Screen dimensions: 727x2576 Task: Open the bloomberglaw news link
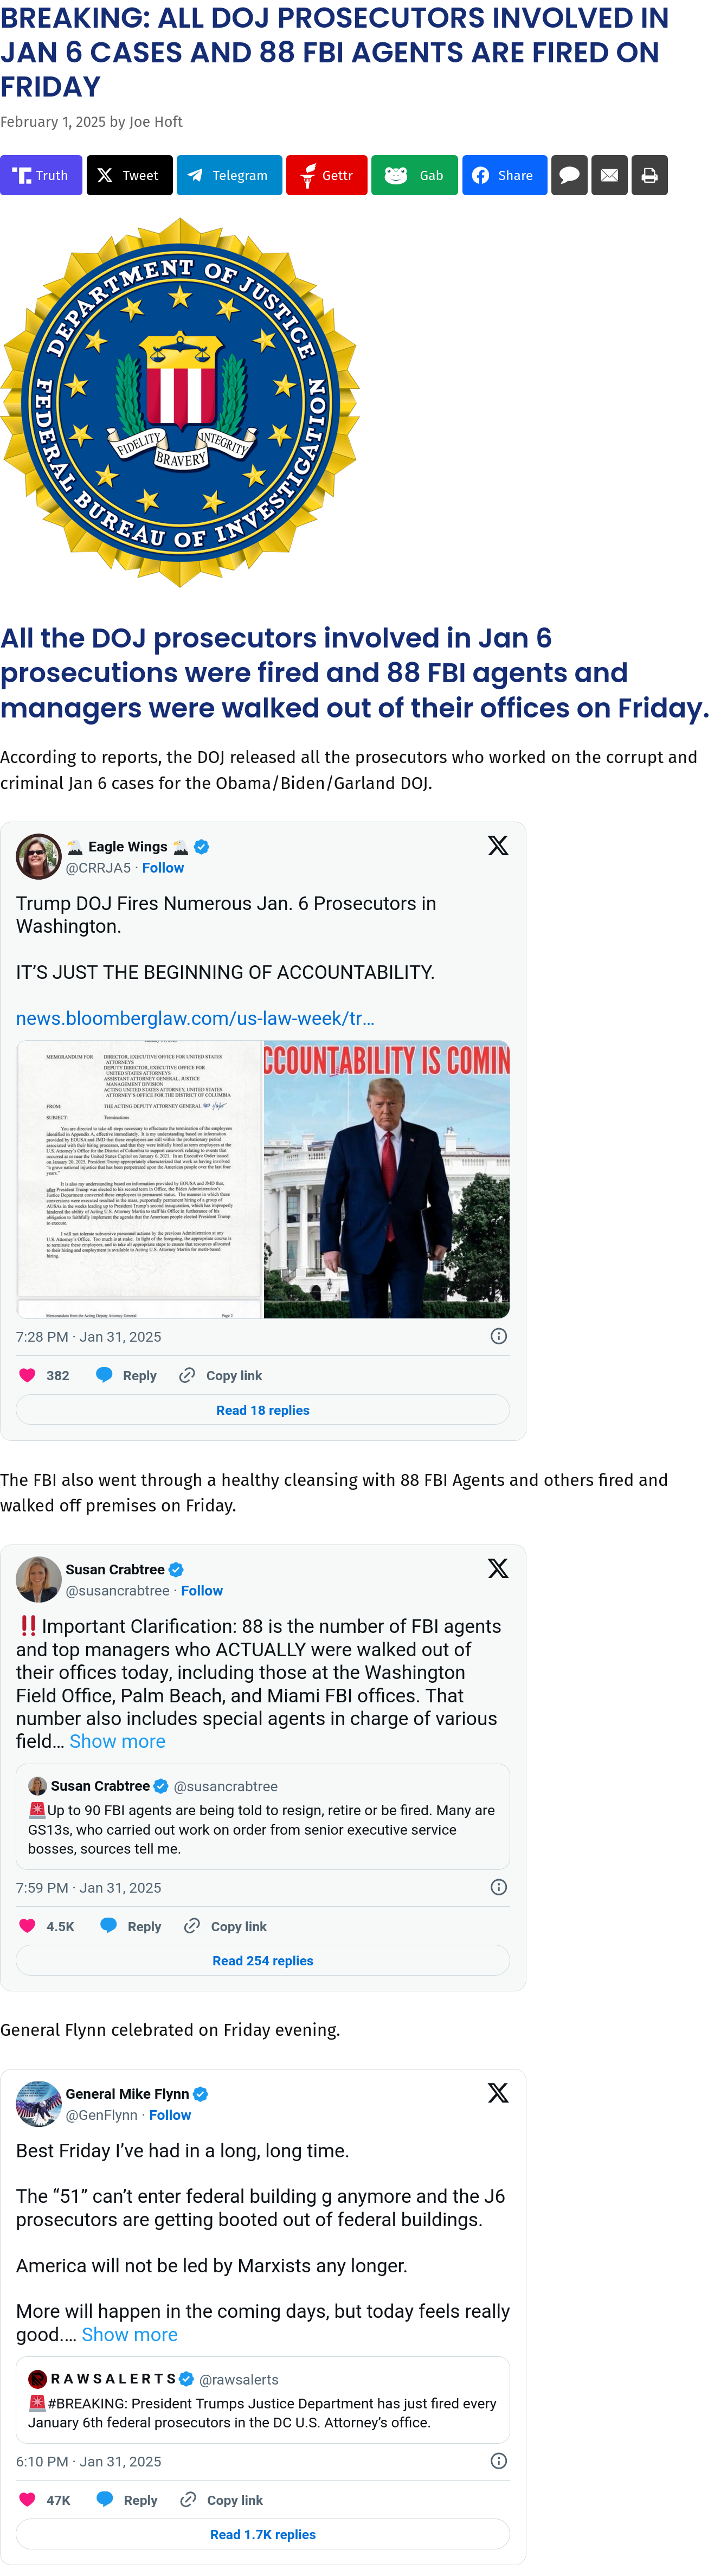[195, 1018]
